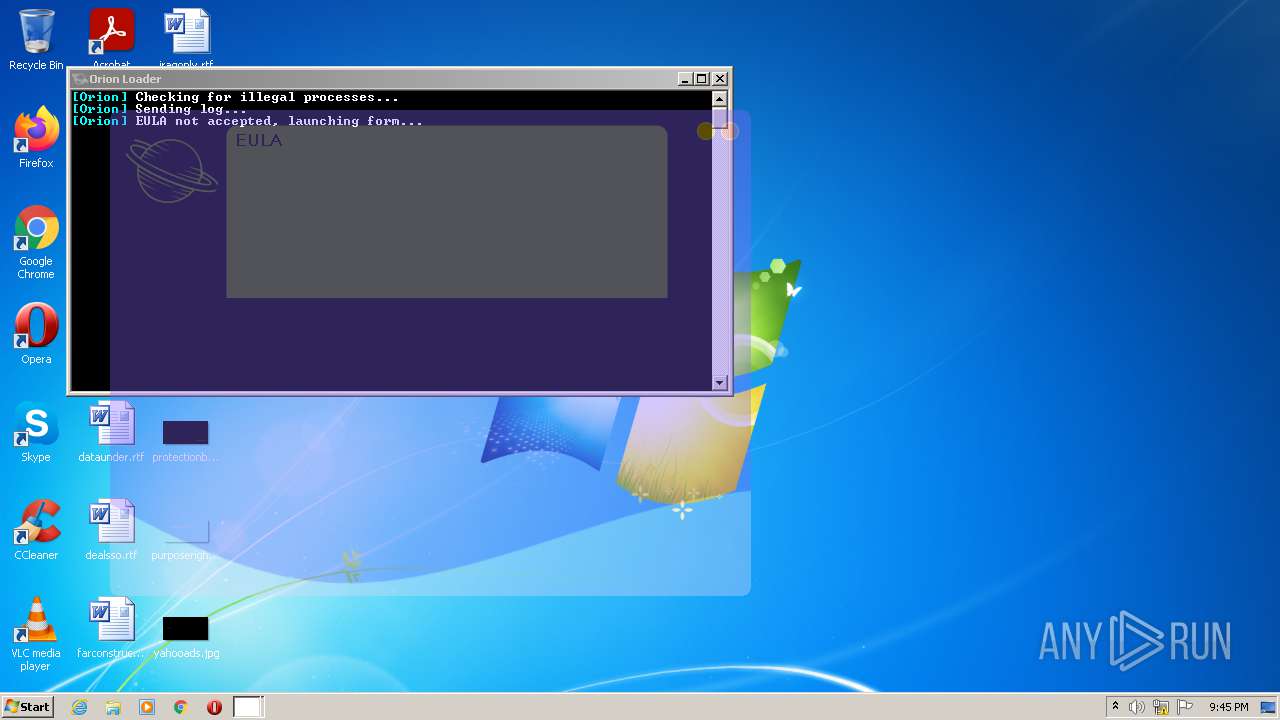Viewport: 1280px width, 720px height.
Task: Launch Windows Media Player from the taskbar
Action: tap(147, 707)
